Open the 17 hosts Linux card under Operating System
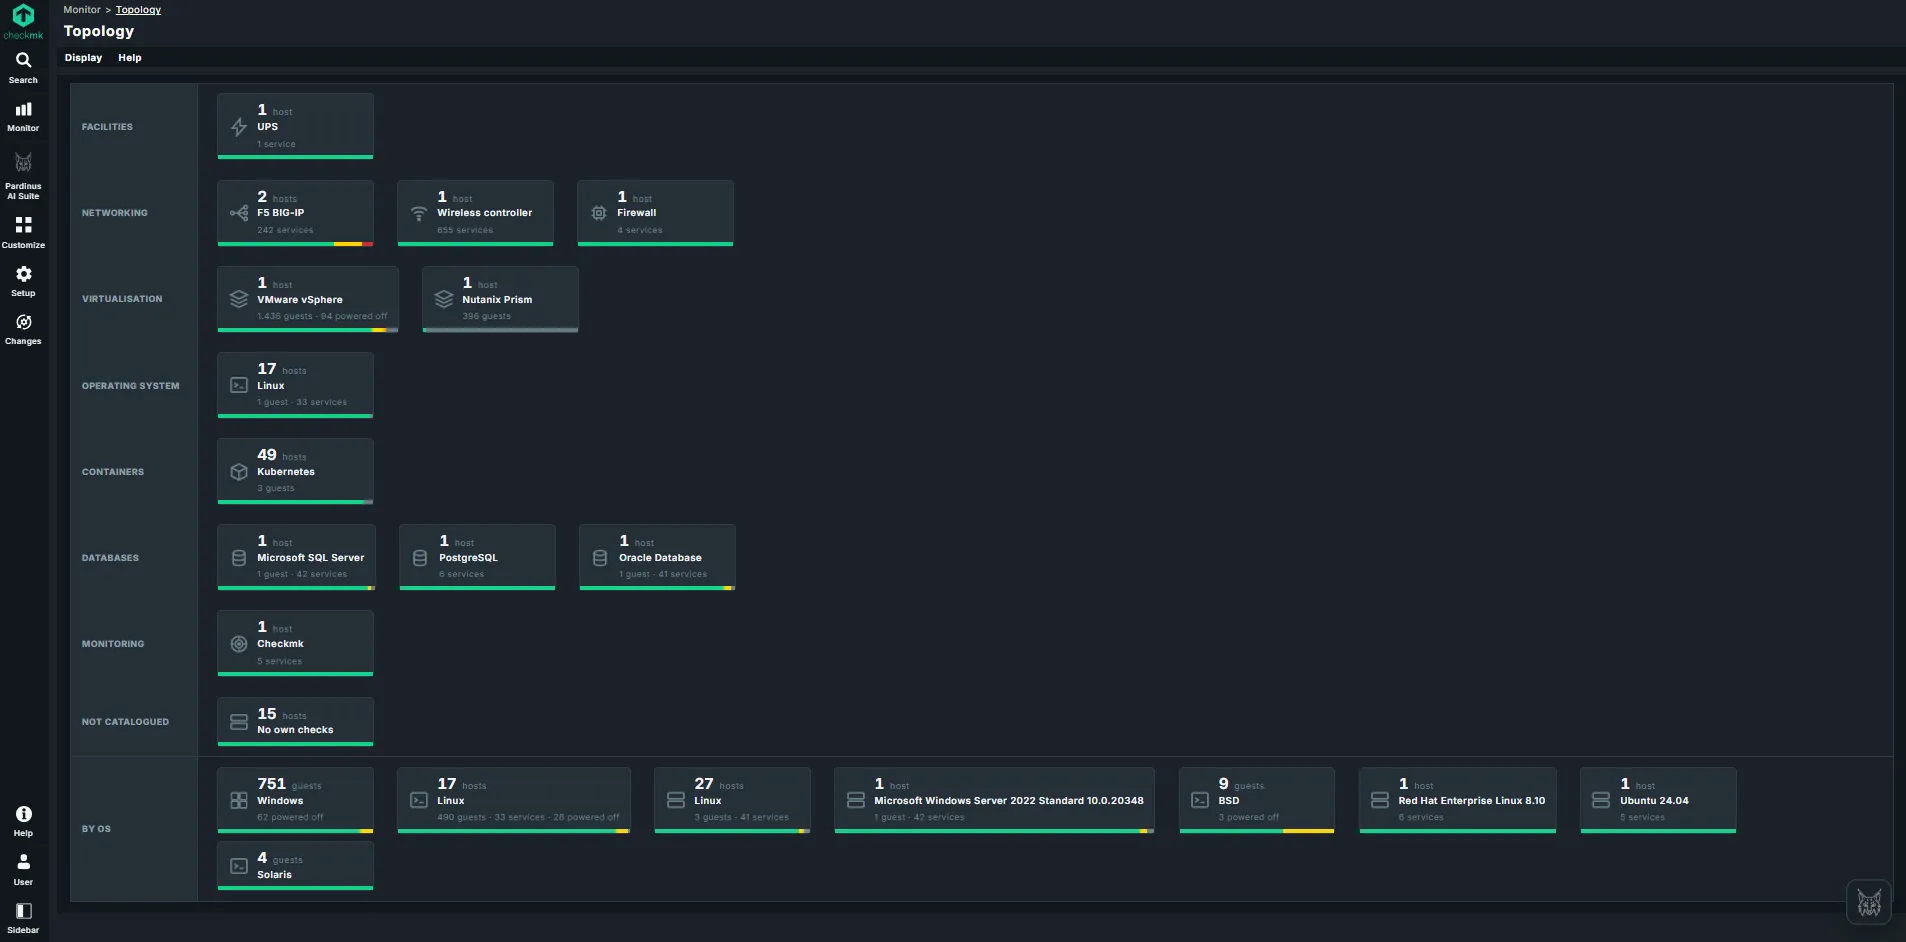This screenshot has height=942, width=1906. [295, 385]
